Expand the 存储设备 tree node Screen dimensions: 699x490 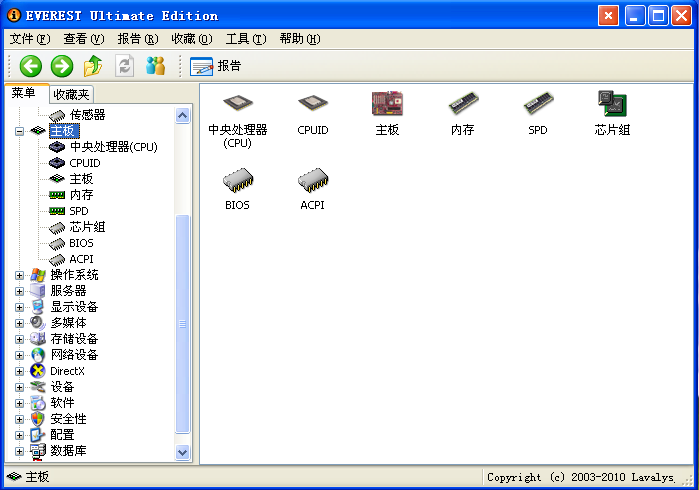pos(19,339)
